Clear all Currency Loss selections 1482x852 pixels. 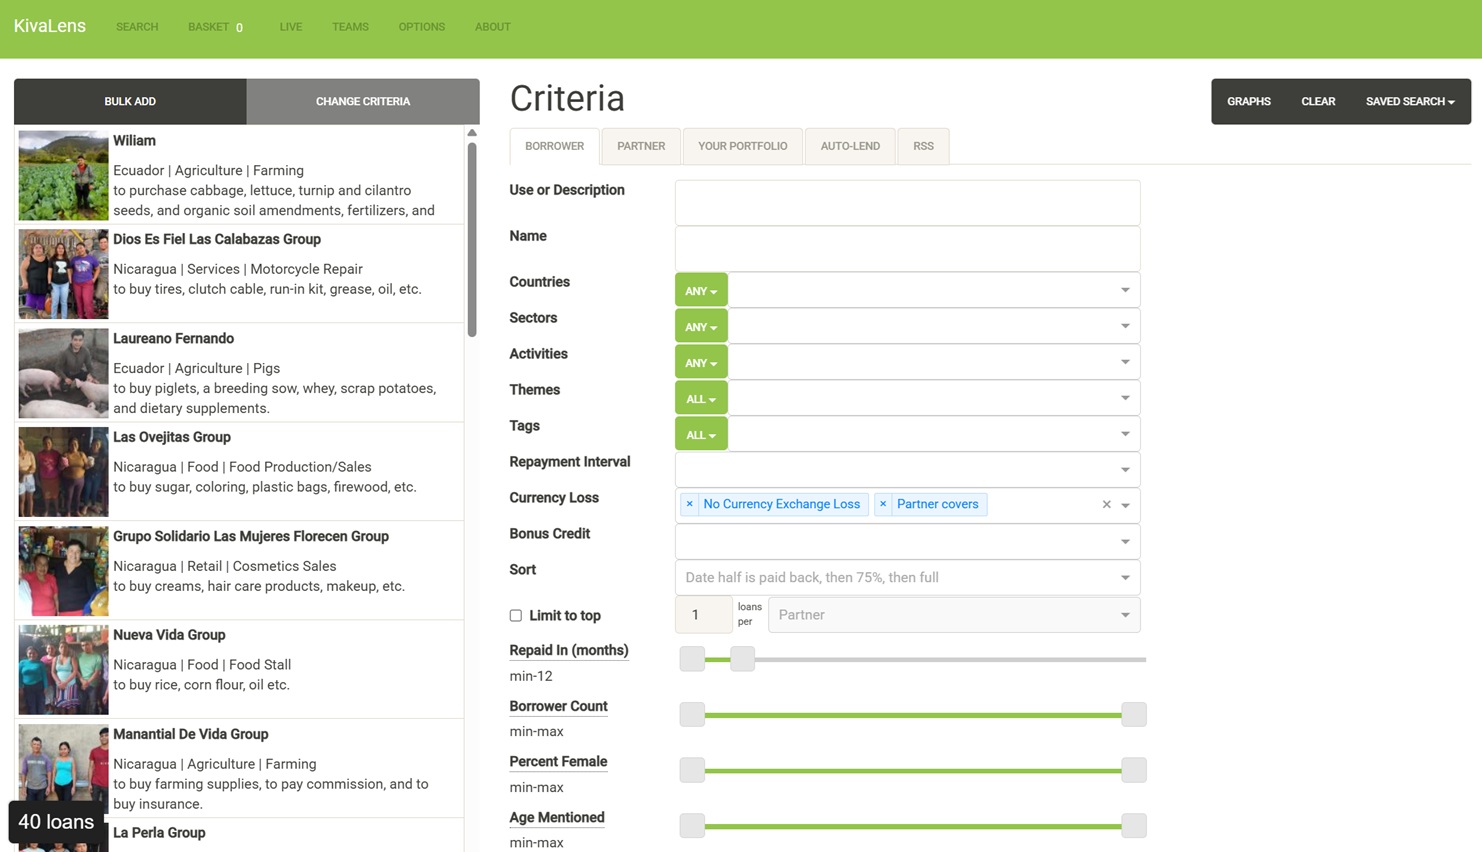[1106, 505]
